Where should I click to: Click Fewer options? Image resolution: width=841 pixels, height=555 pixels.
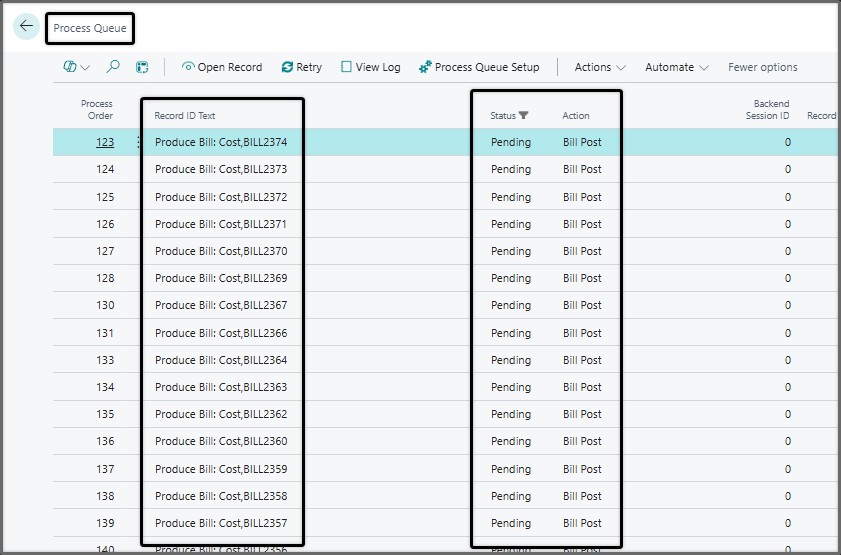(x=762, y=67)
